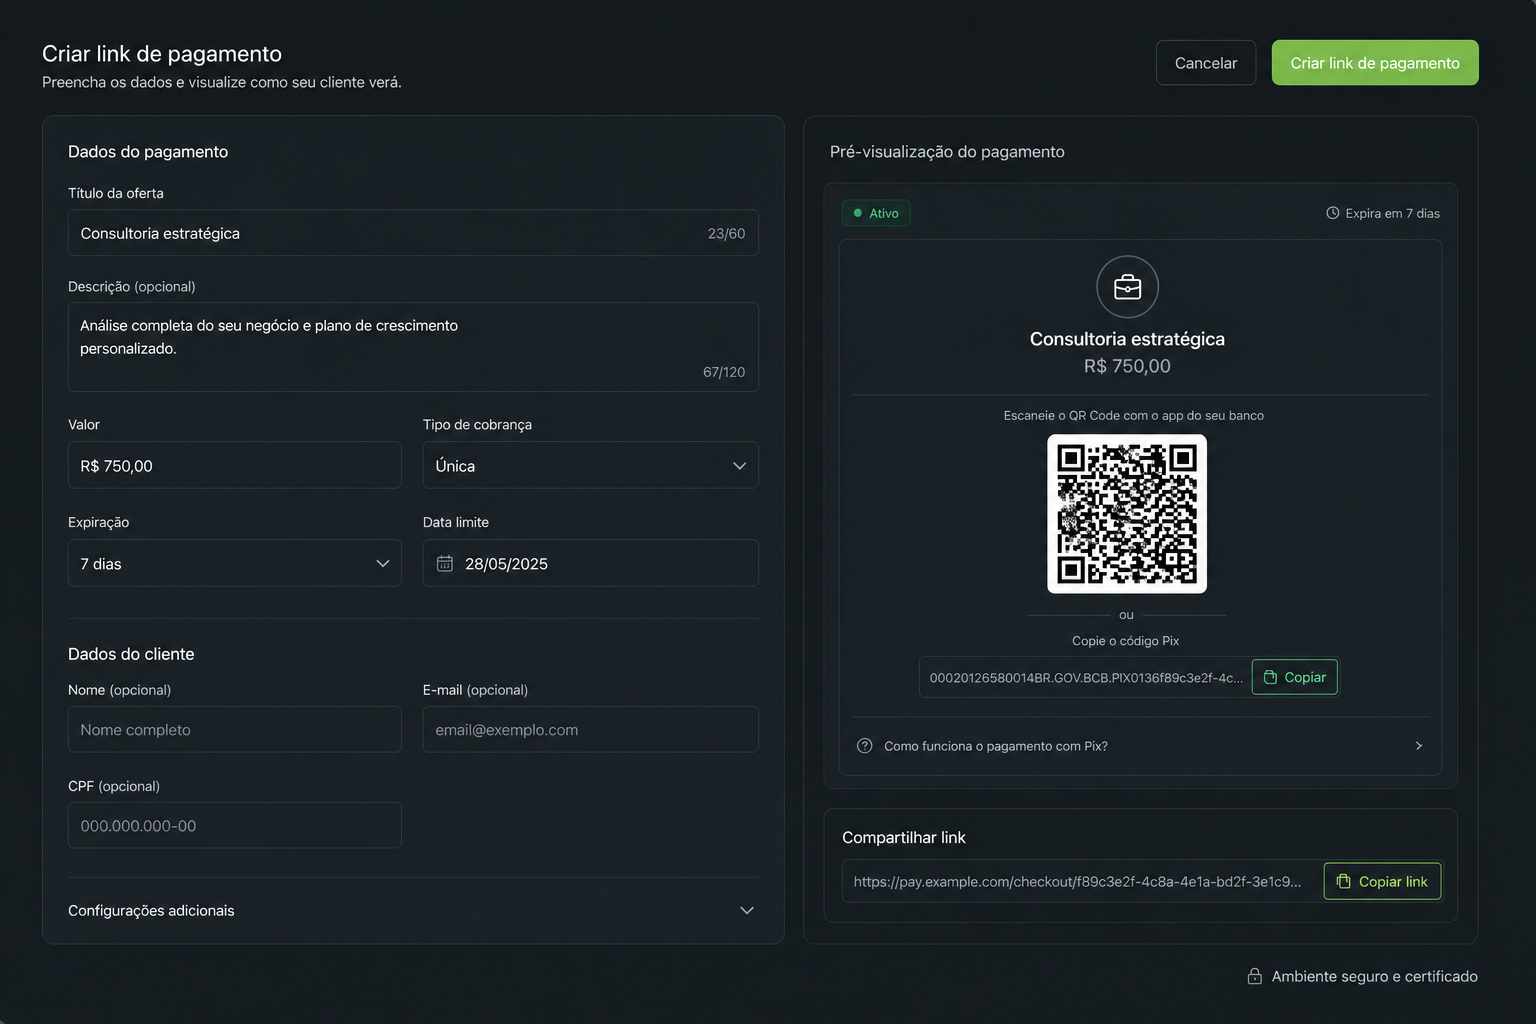Viewport: 1536px width, 1024px height.
Task: Click the down arrow in the 7 dias field
Action: 382,564
